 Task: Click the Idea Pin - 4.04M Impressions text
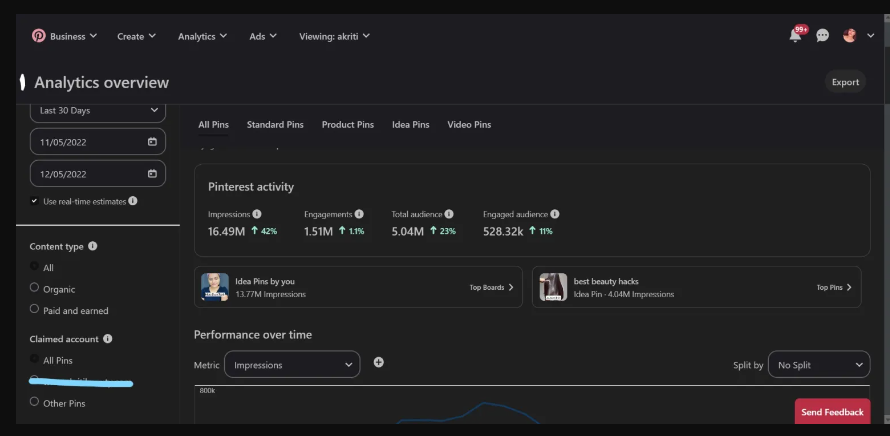click(x=624, y=295)
